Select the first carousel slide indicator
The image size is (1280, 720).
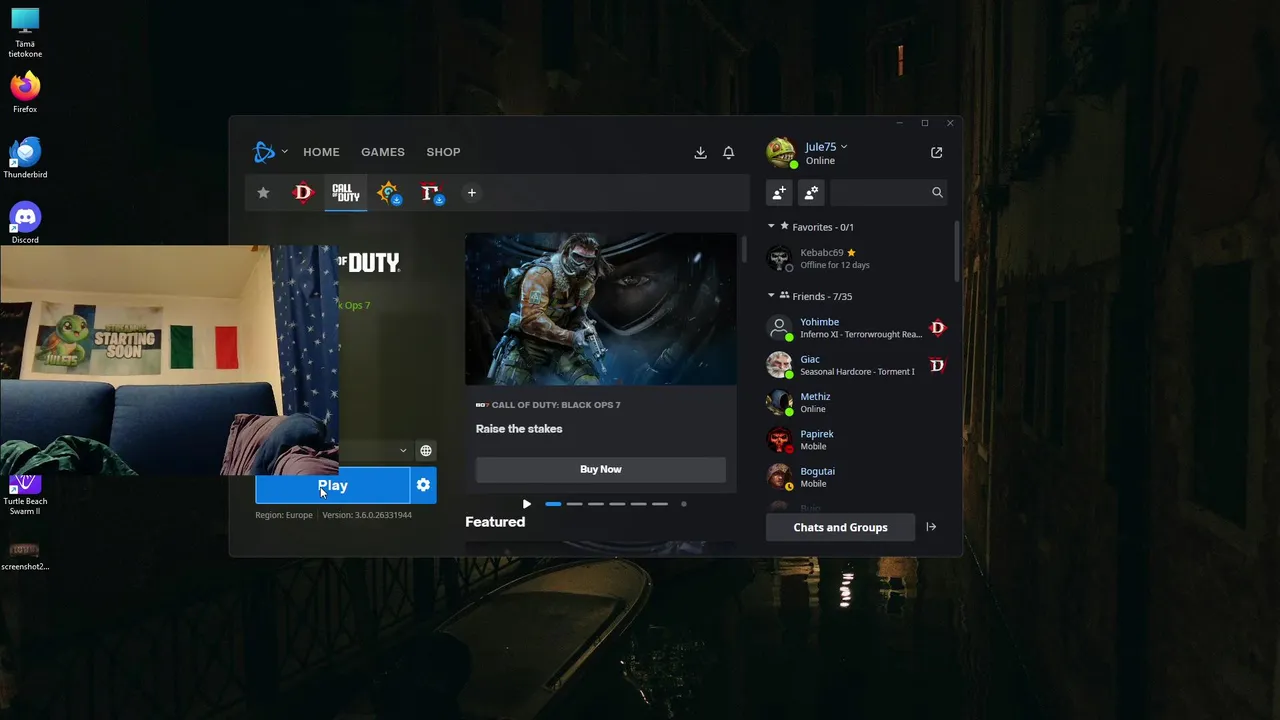tap(553, 504)
